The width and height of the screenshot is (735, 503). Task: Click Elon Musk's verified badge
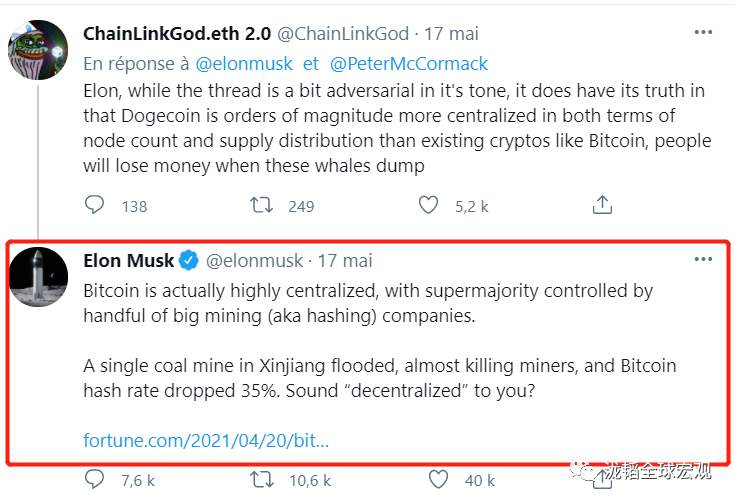click(188, 260)
